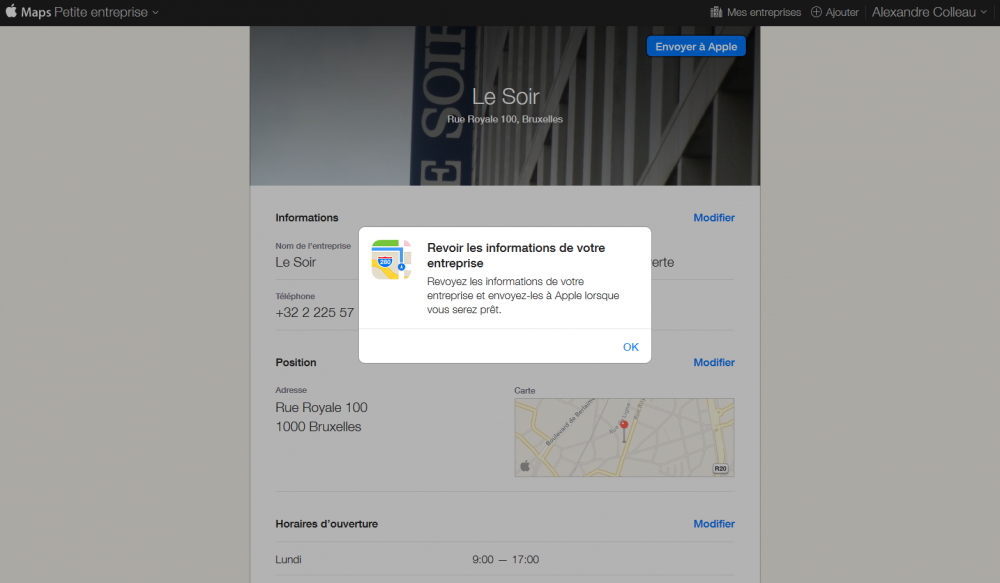Click the 9:00 — 17:00 hours value
The width and height of the screenshot is (1000, 583).
505,559
